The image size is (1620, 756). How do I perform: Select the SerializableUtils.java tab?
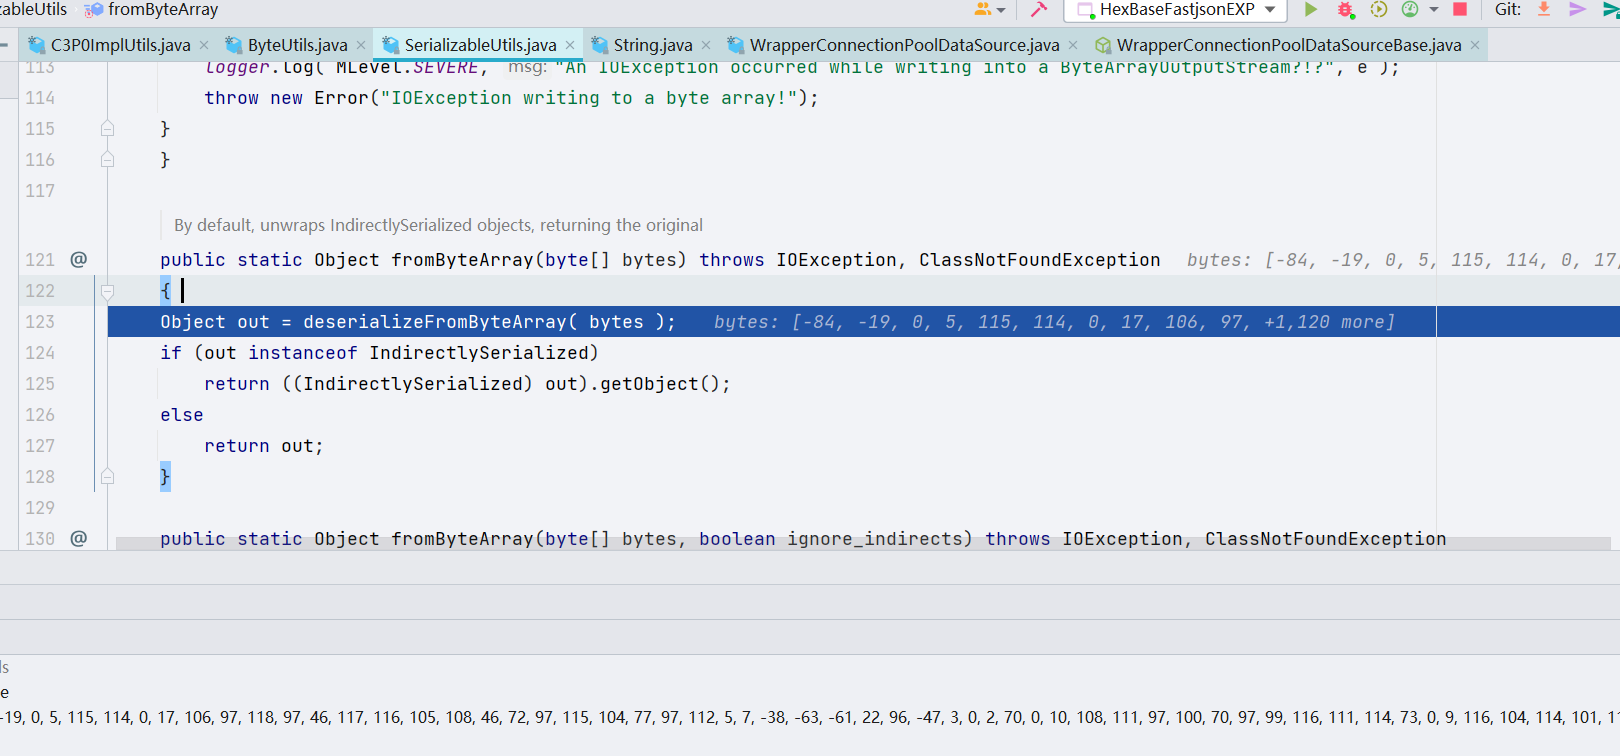pyautogui.click(x=480, y=45)
